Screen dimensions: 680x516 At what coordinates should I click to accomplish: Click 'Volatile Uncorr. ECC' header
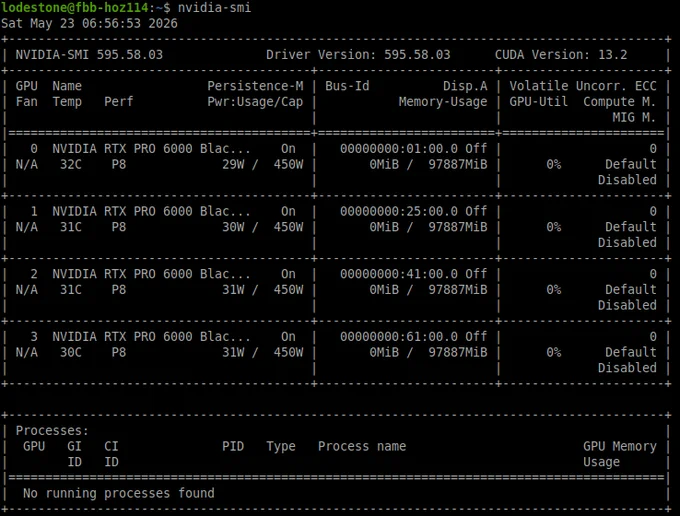(x=583, y=86)
